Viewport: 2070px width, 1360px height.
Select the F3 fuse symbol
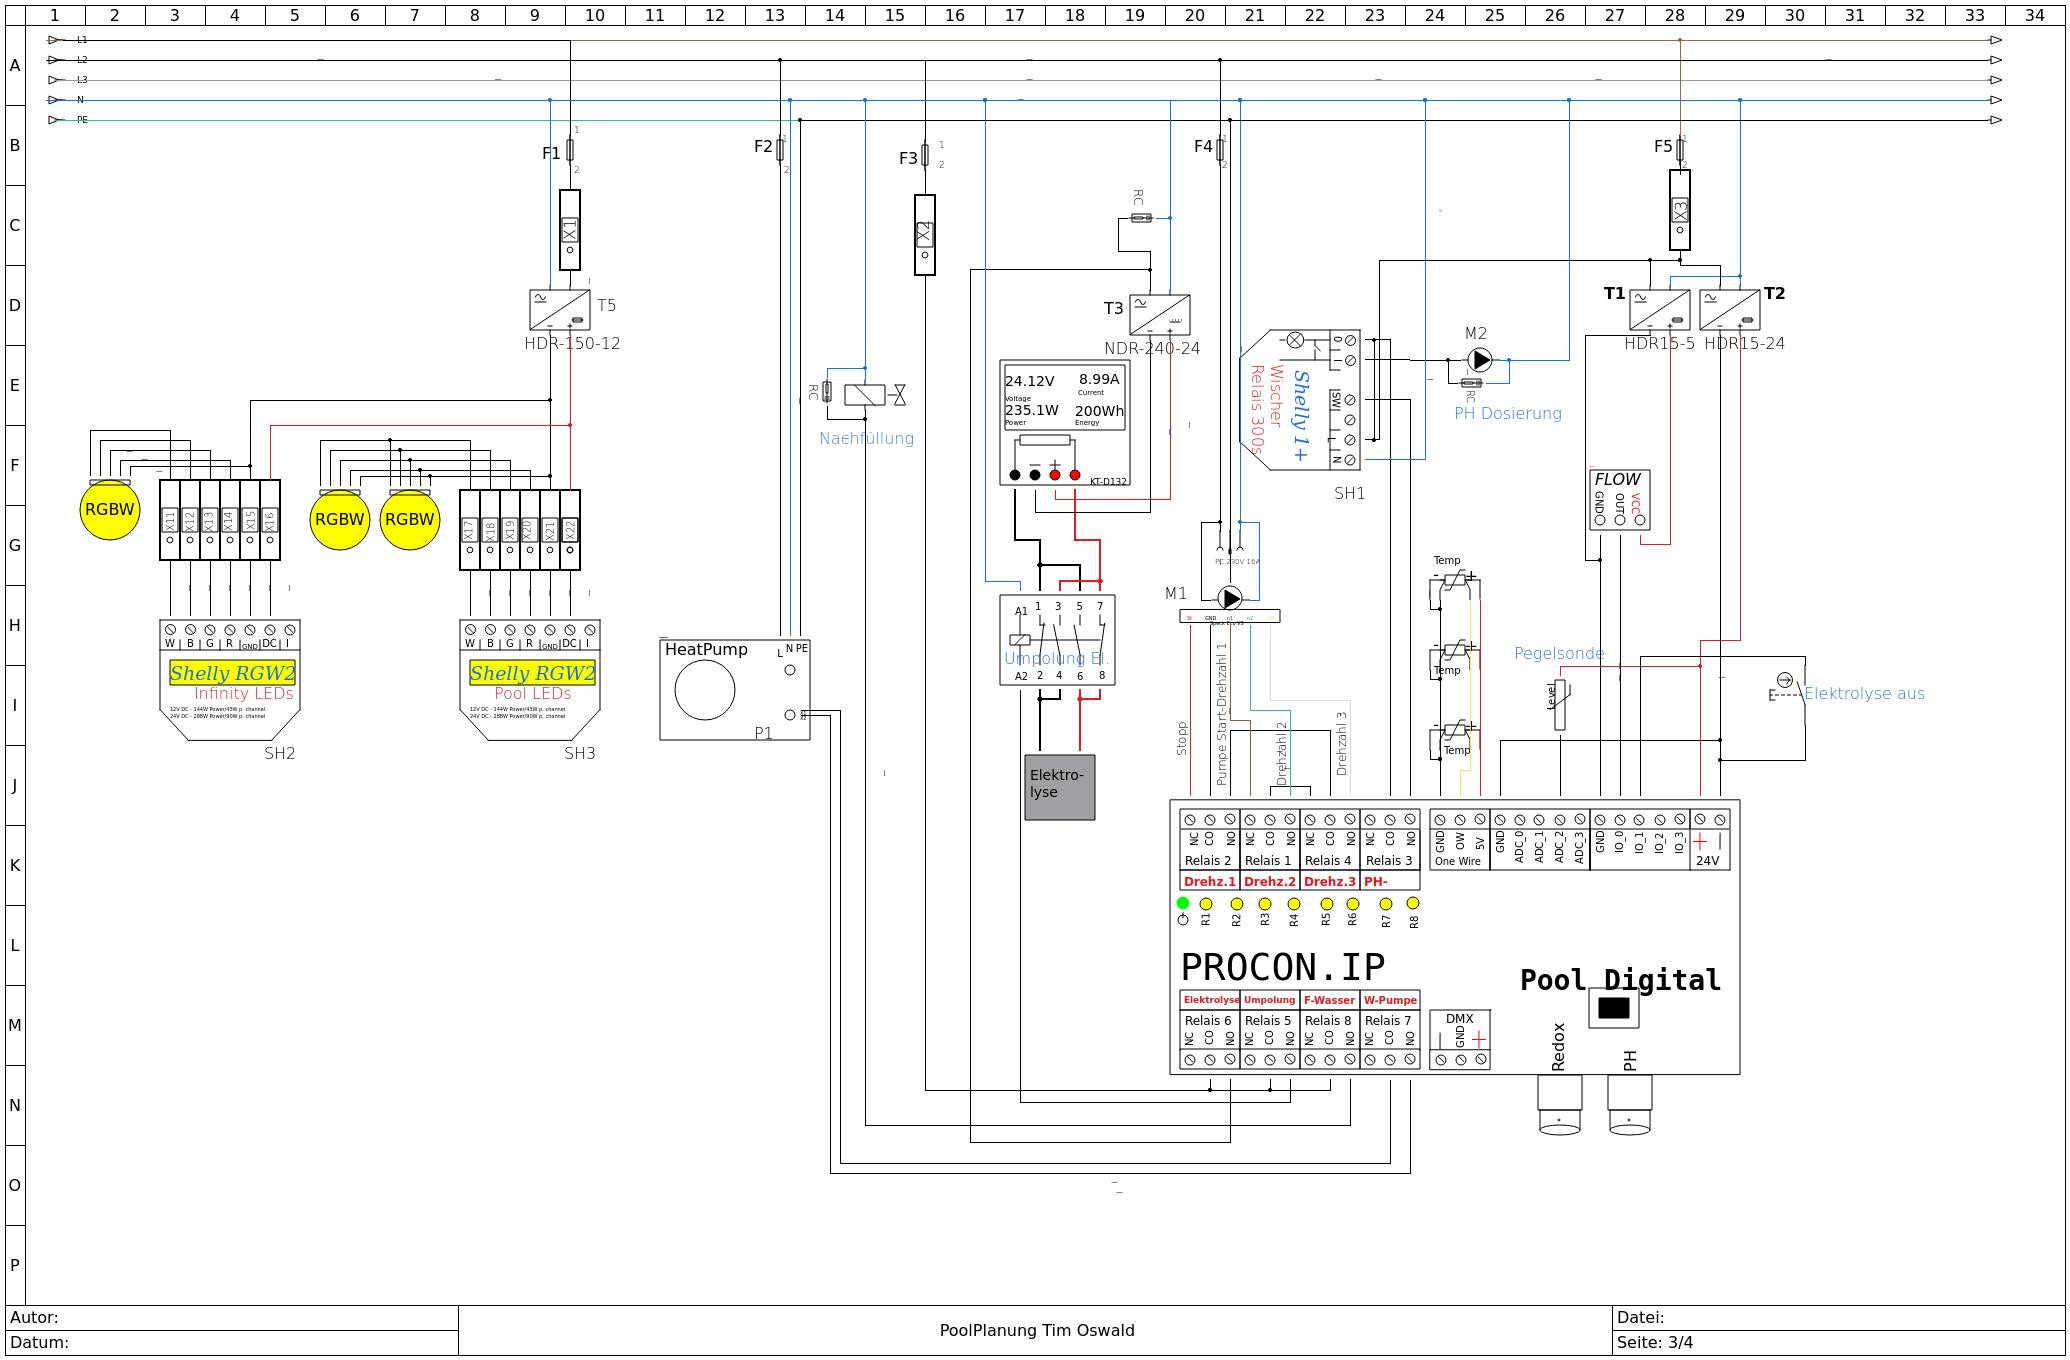point(925,155)
